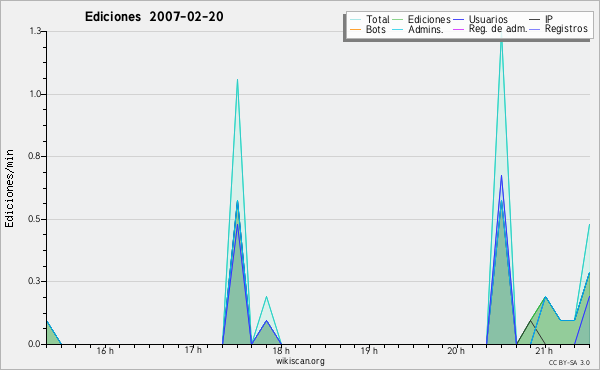
Task: Click the Ediciones green legend line
Action: (x=398, y=20)
